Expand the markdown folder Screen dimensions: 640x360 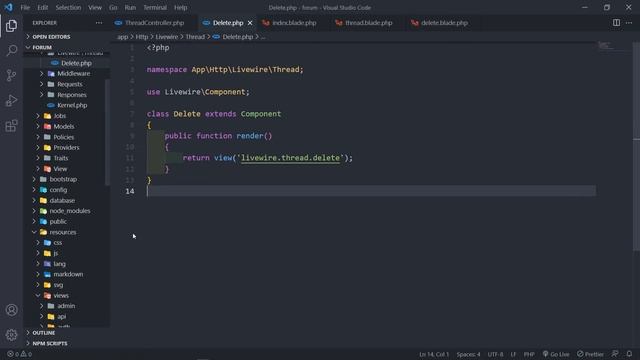point(68,274)
